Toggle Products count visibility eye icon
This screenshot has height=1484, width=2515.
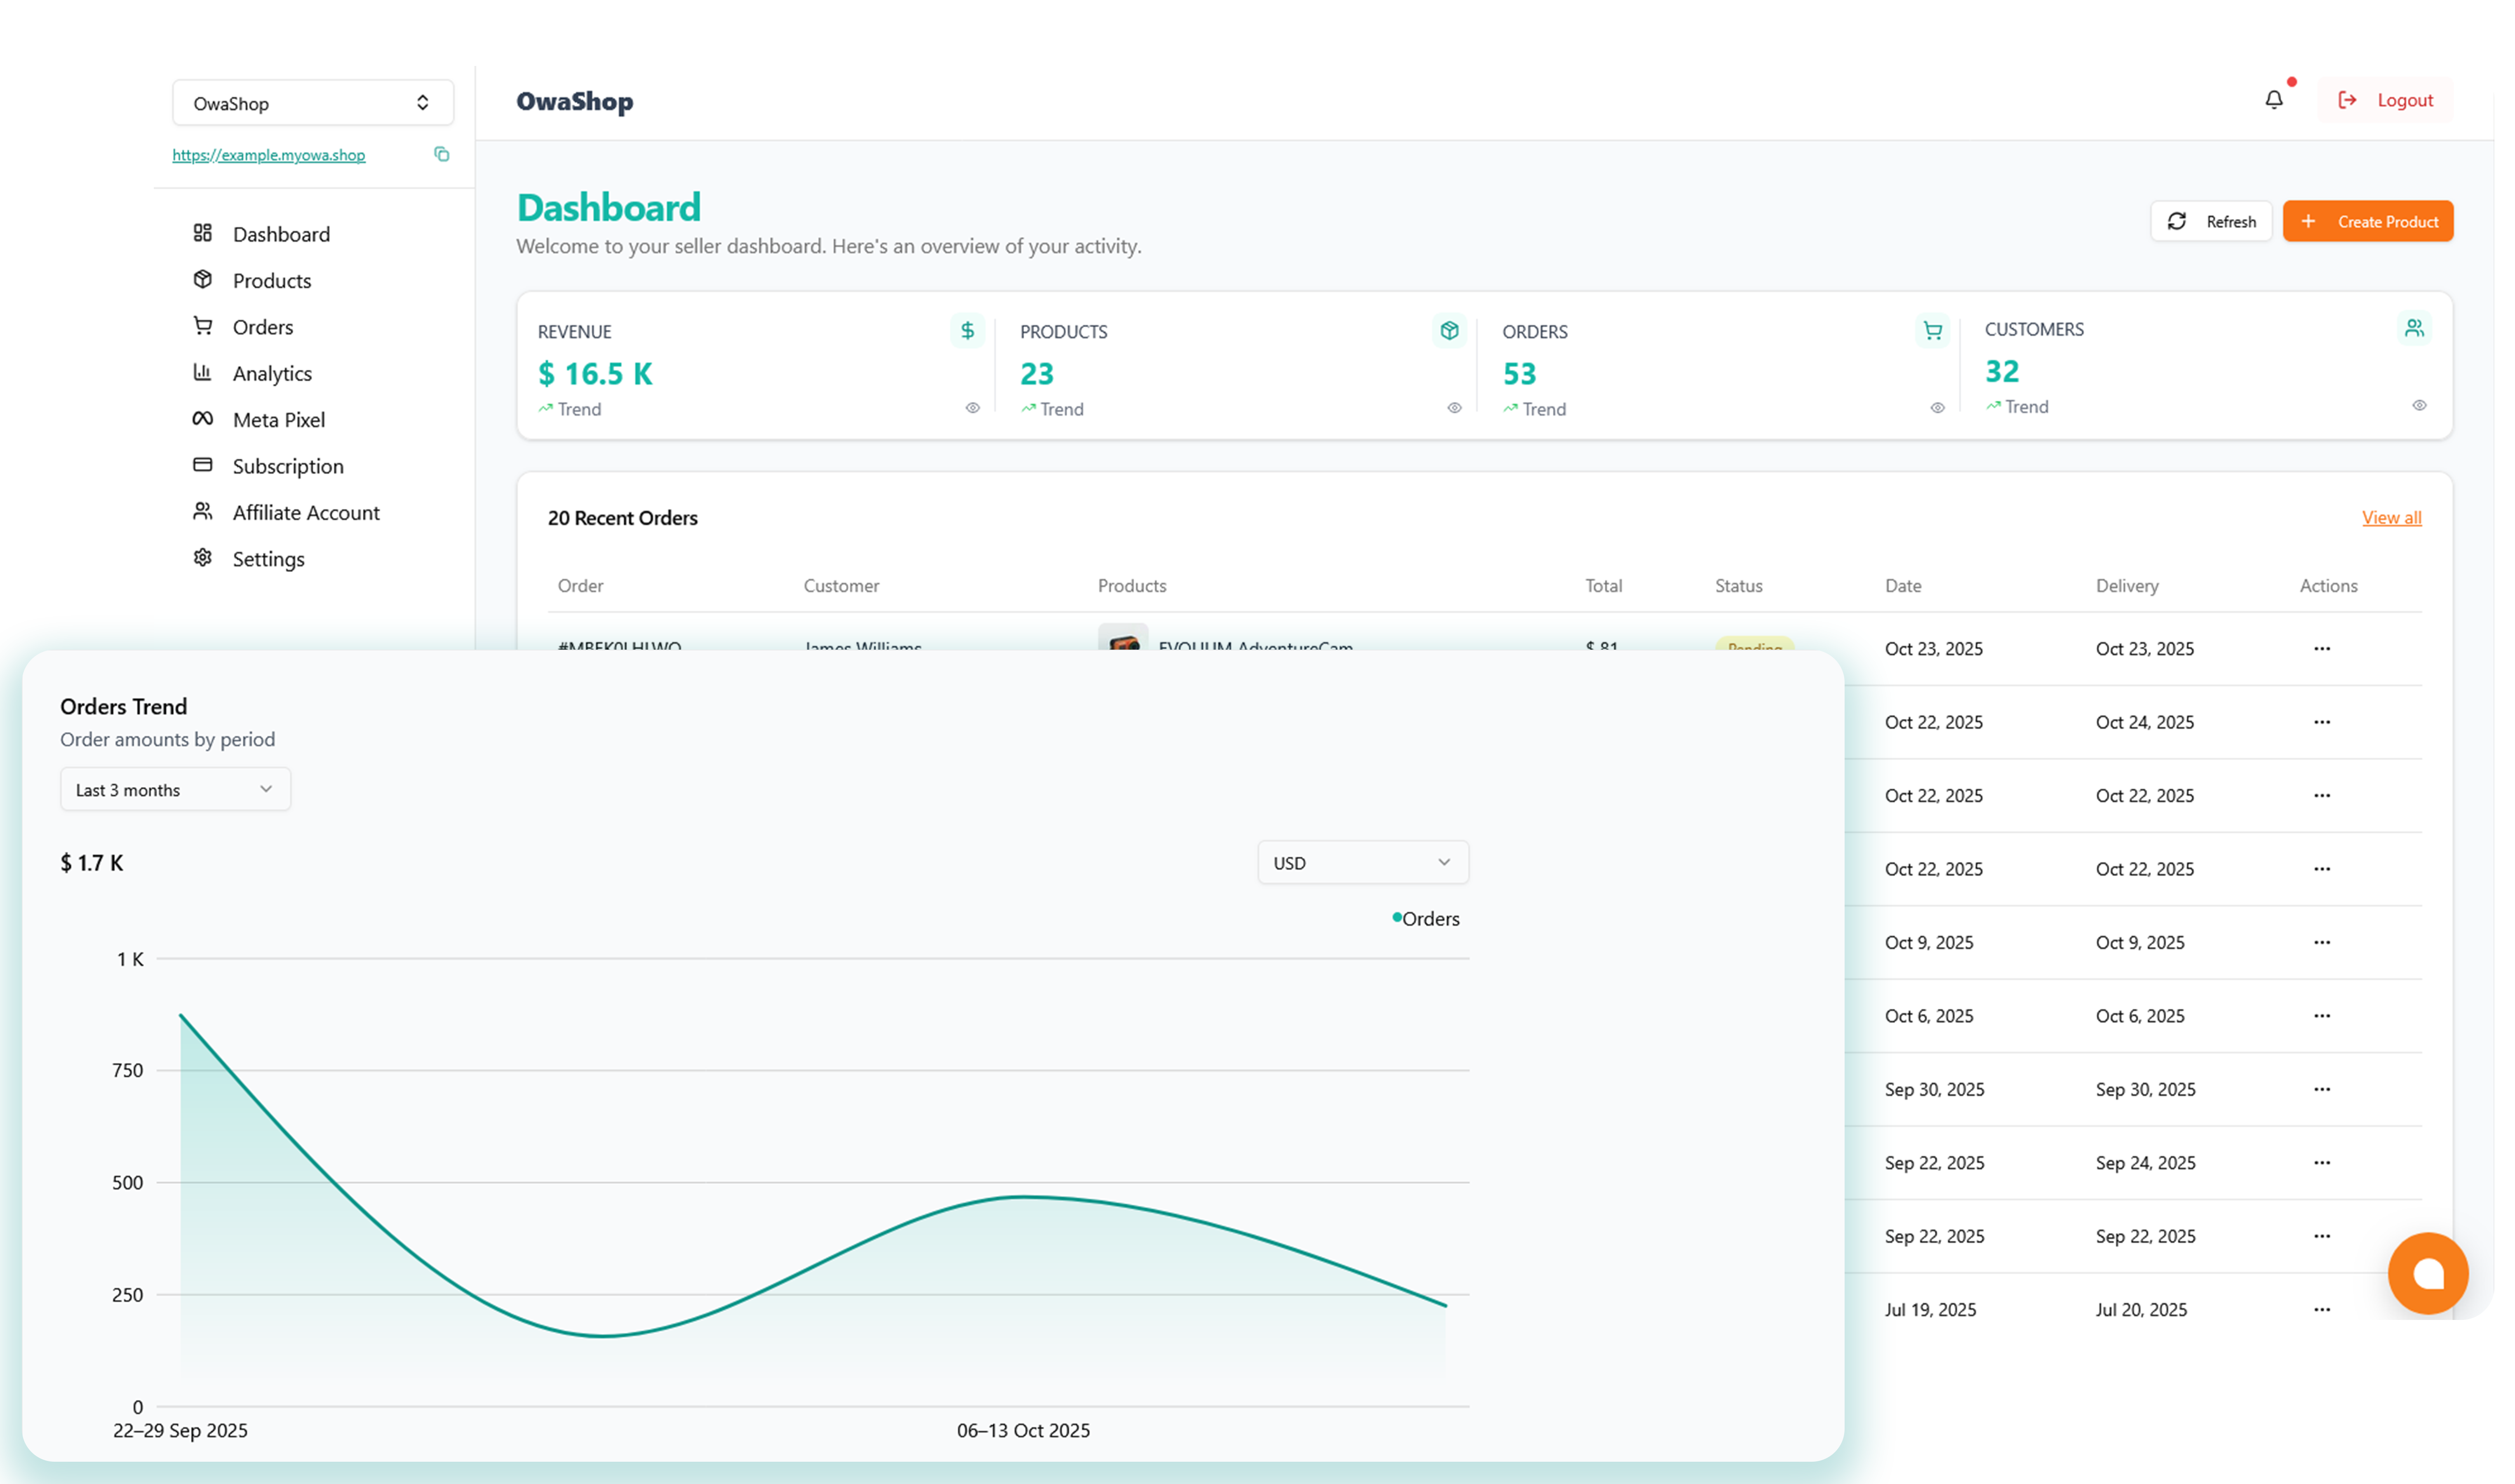(1454, 408)
